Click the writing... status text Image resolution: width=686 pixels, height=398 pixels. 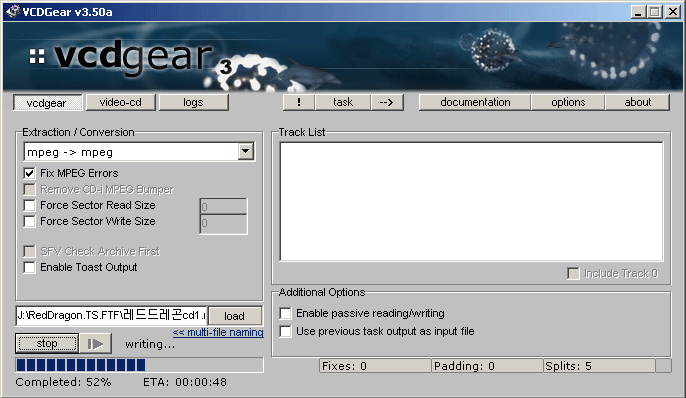click(150, 345)
